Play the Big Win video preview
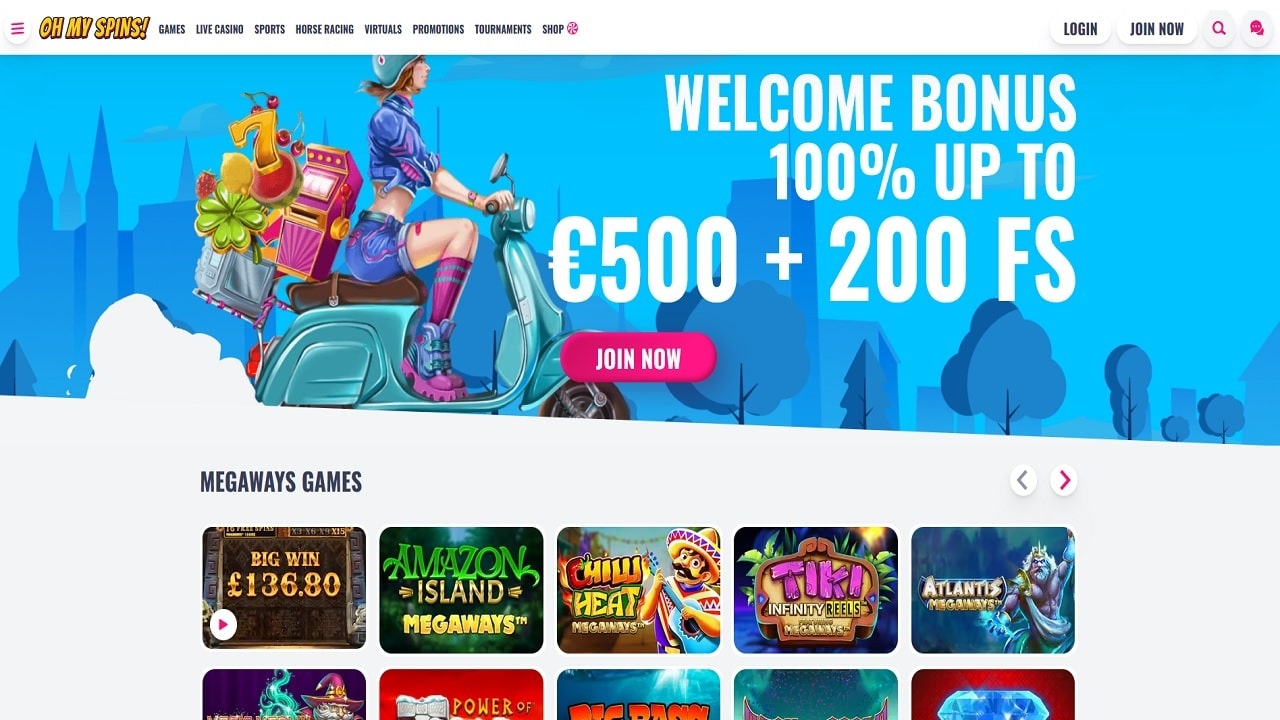Image resolution: width=1280 pixels, height=720 pixels. 223,625
